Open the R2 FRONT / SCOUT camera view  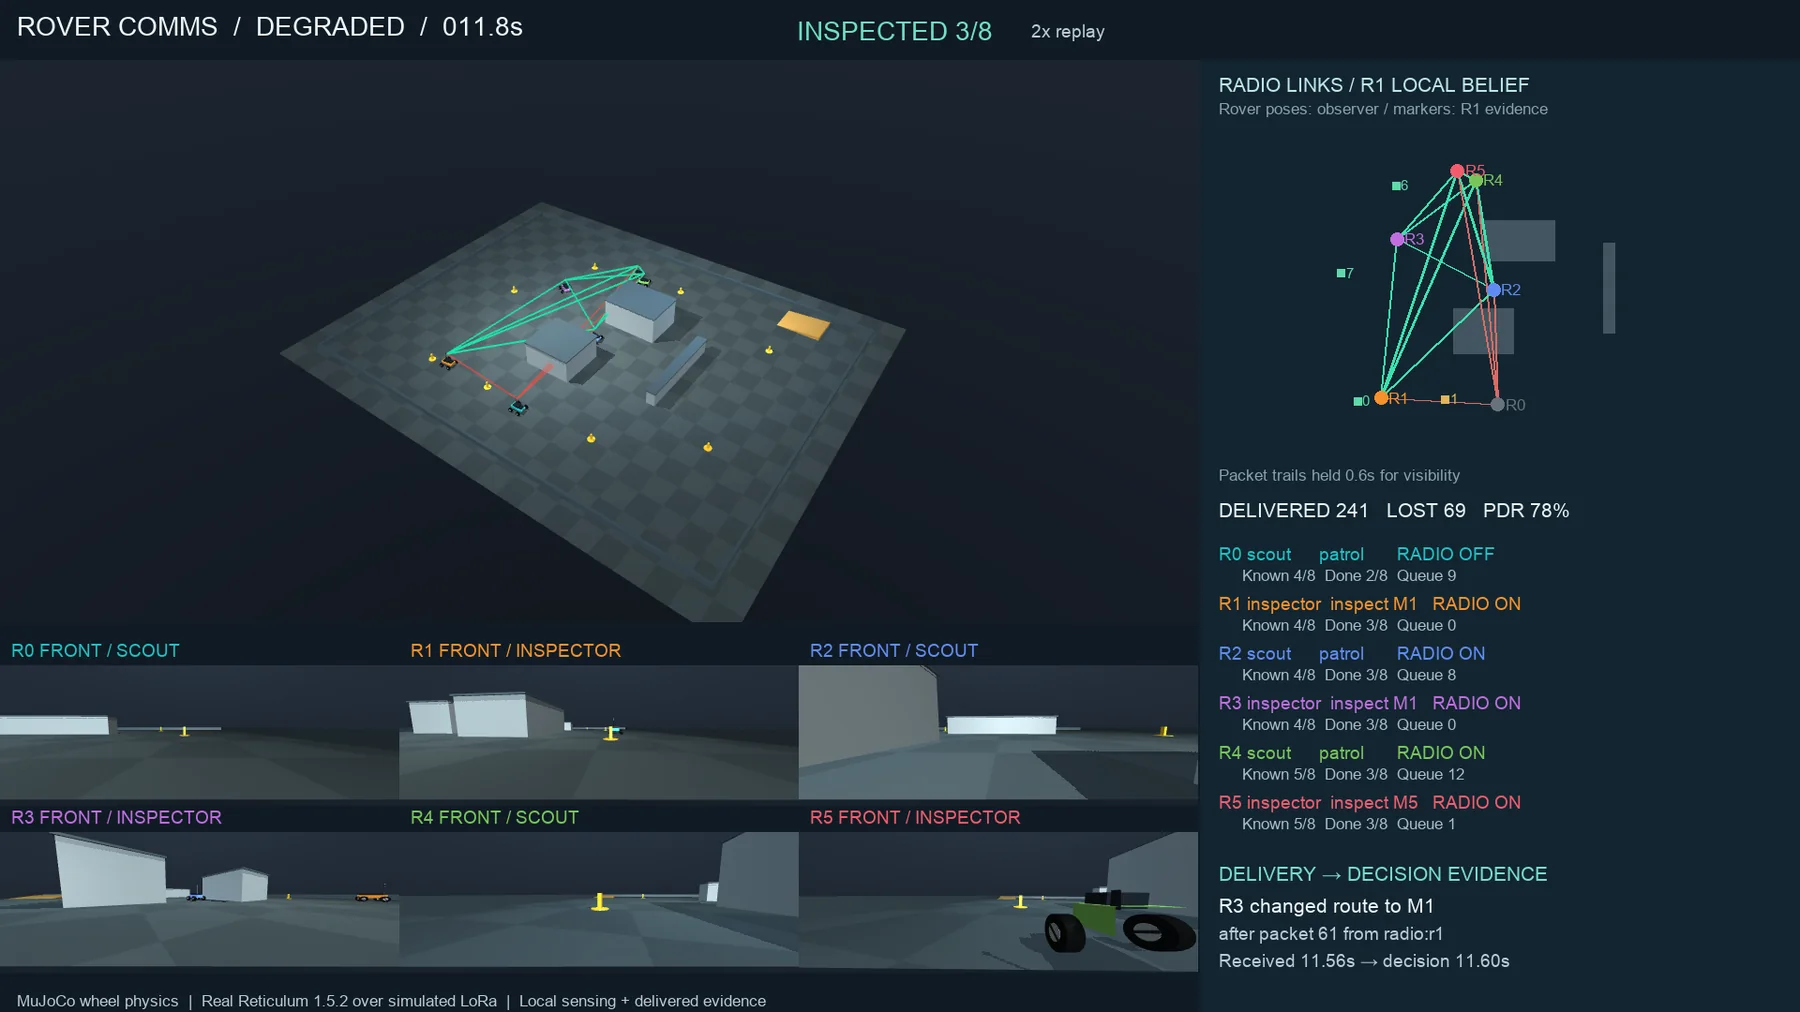[998, 732]
